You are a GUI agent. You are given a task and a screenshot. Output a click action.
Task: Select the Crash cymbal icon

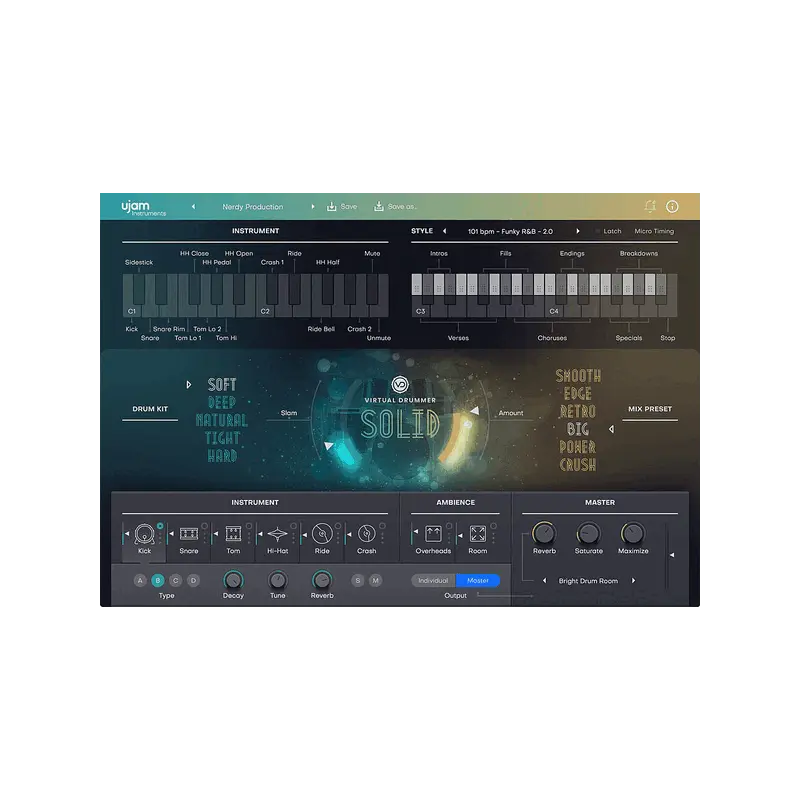(366, 534)
